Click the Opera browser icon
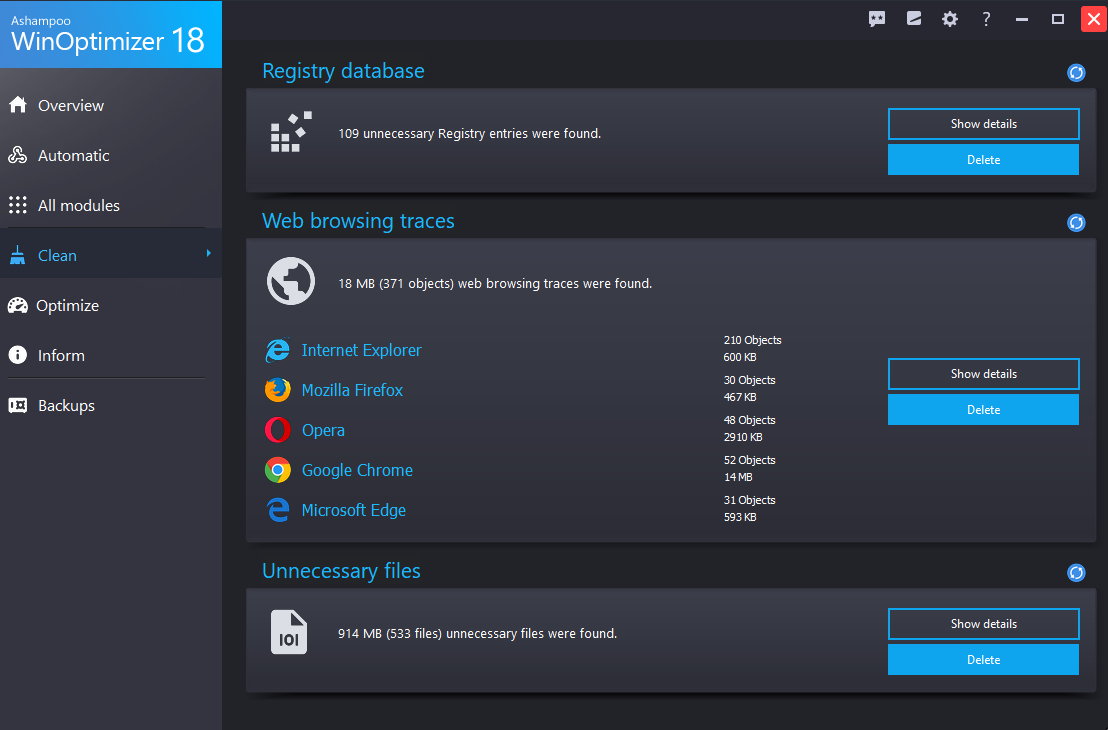Viewport: 1108px width, 730px height. (x=277, y=430)
